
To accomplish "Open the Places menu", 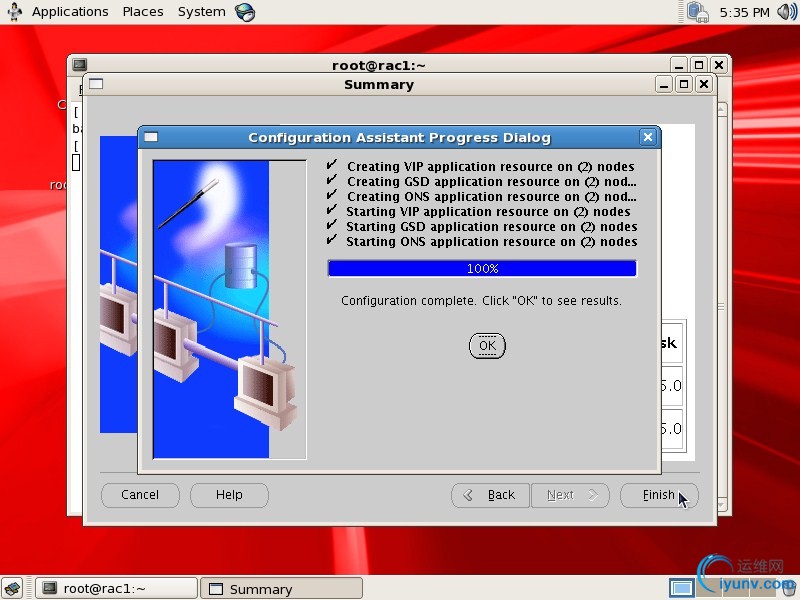I will click(143, 12).
